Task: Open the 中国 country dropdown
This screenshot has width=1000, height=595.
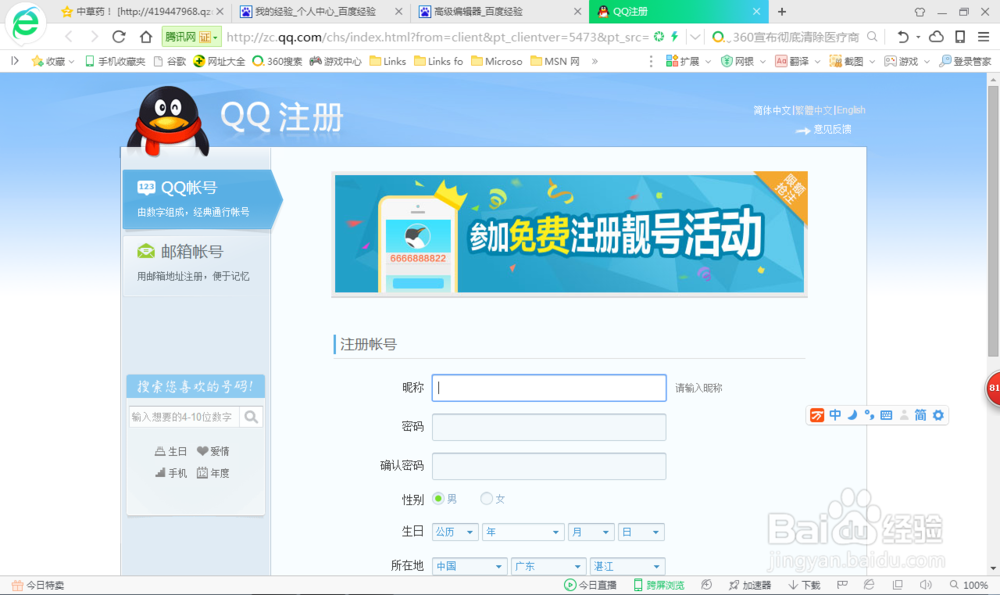Action: pos(469,566)
